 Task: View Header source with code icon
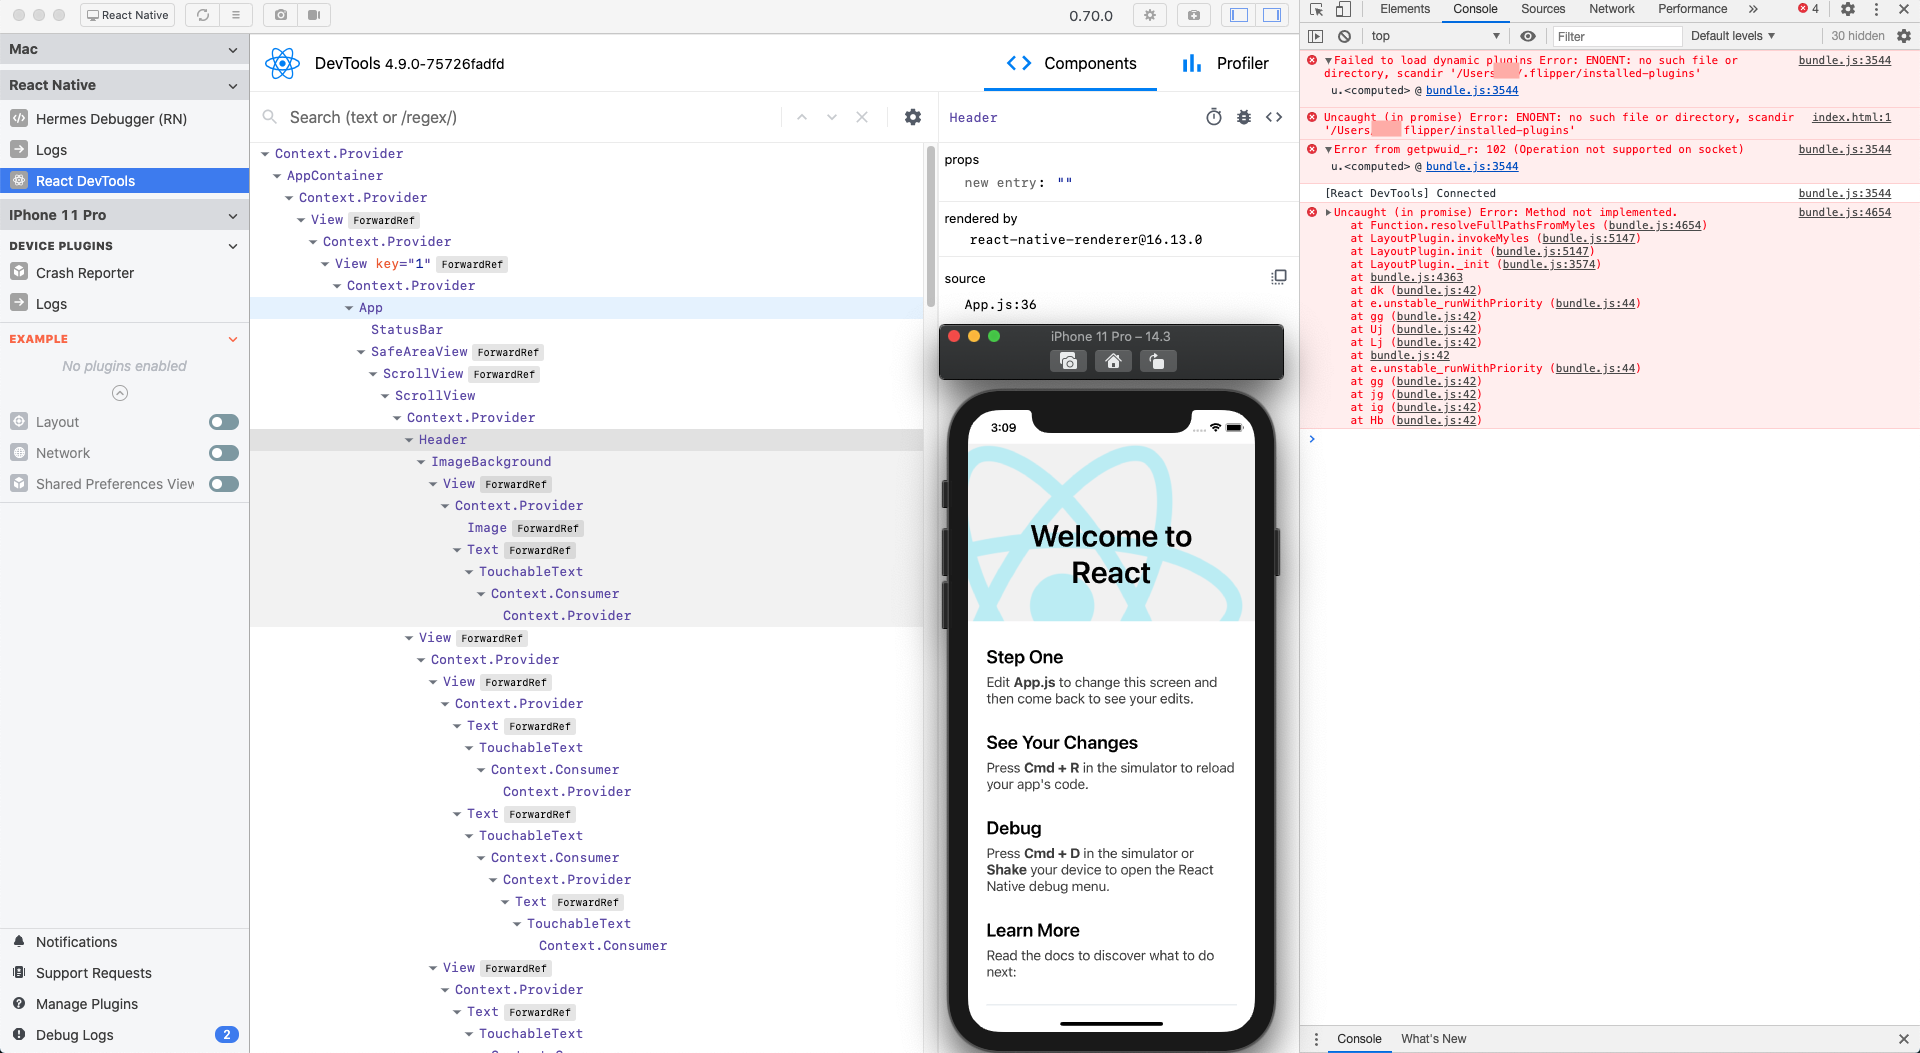pyautogui.click(x=1274, y=117)
